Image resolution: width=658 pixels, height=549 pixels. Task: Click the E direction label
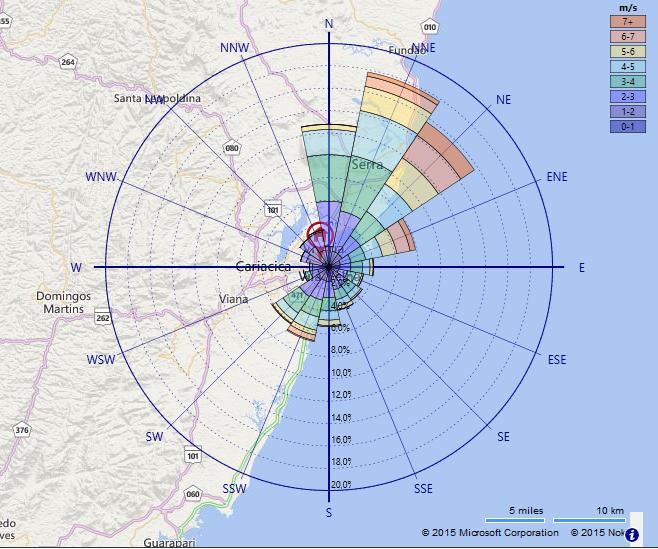coord(582,268)
